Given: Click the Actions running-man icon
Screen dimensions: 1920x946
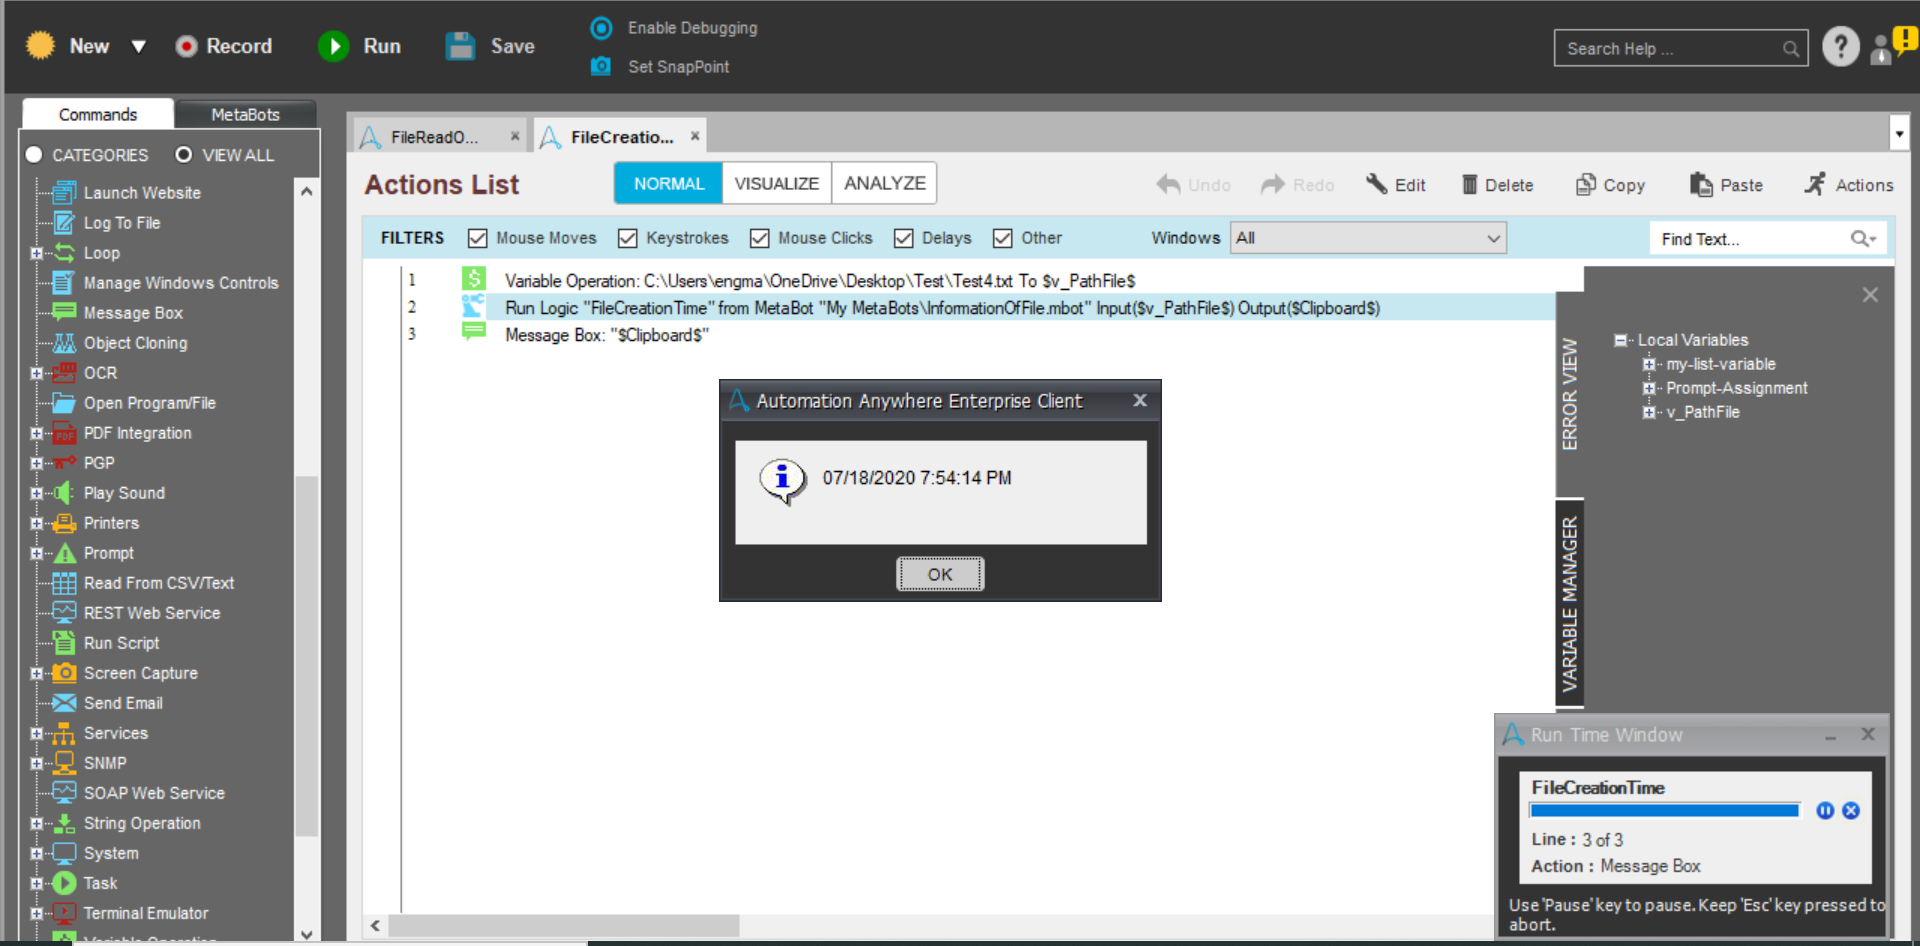Looking at the screenshot, I should click(1815, 184).
